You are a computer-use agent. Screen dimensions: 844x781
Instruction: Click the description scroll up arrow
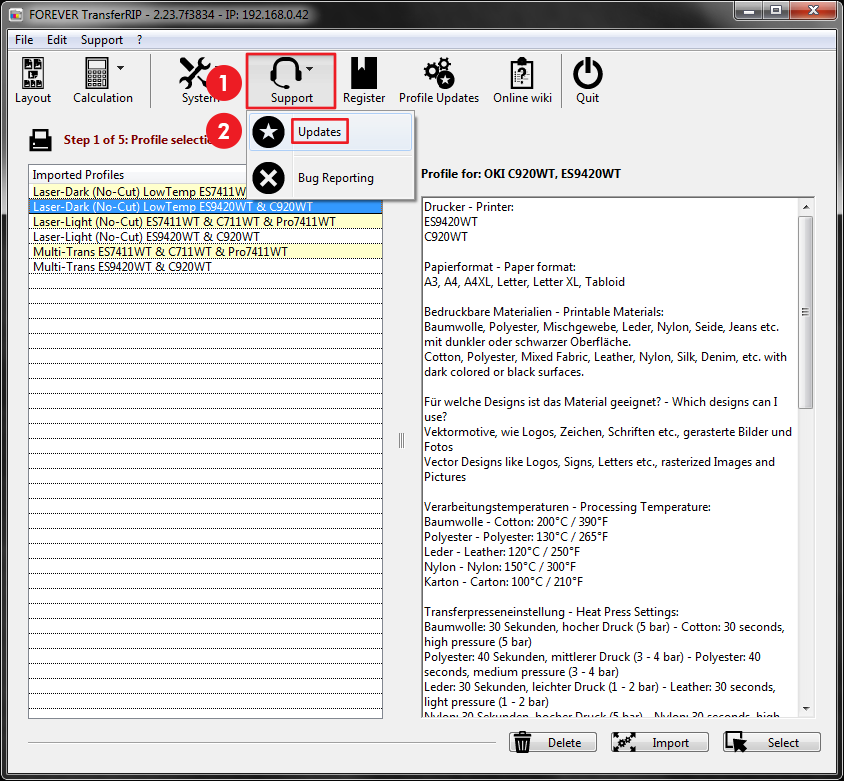coord(805,207)
